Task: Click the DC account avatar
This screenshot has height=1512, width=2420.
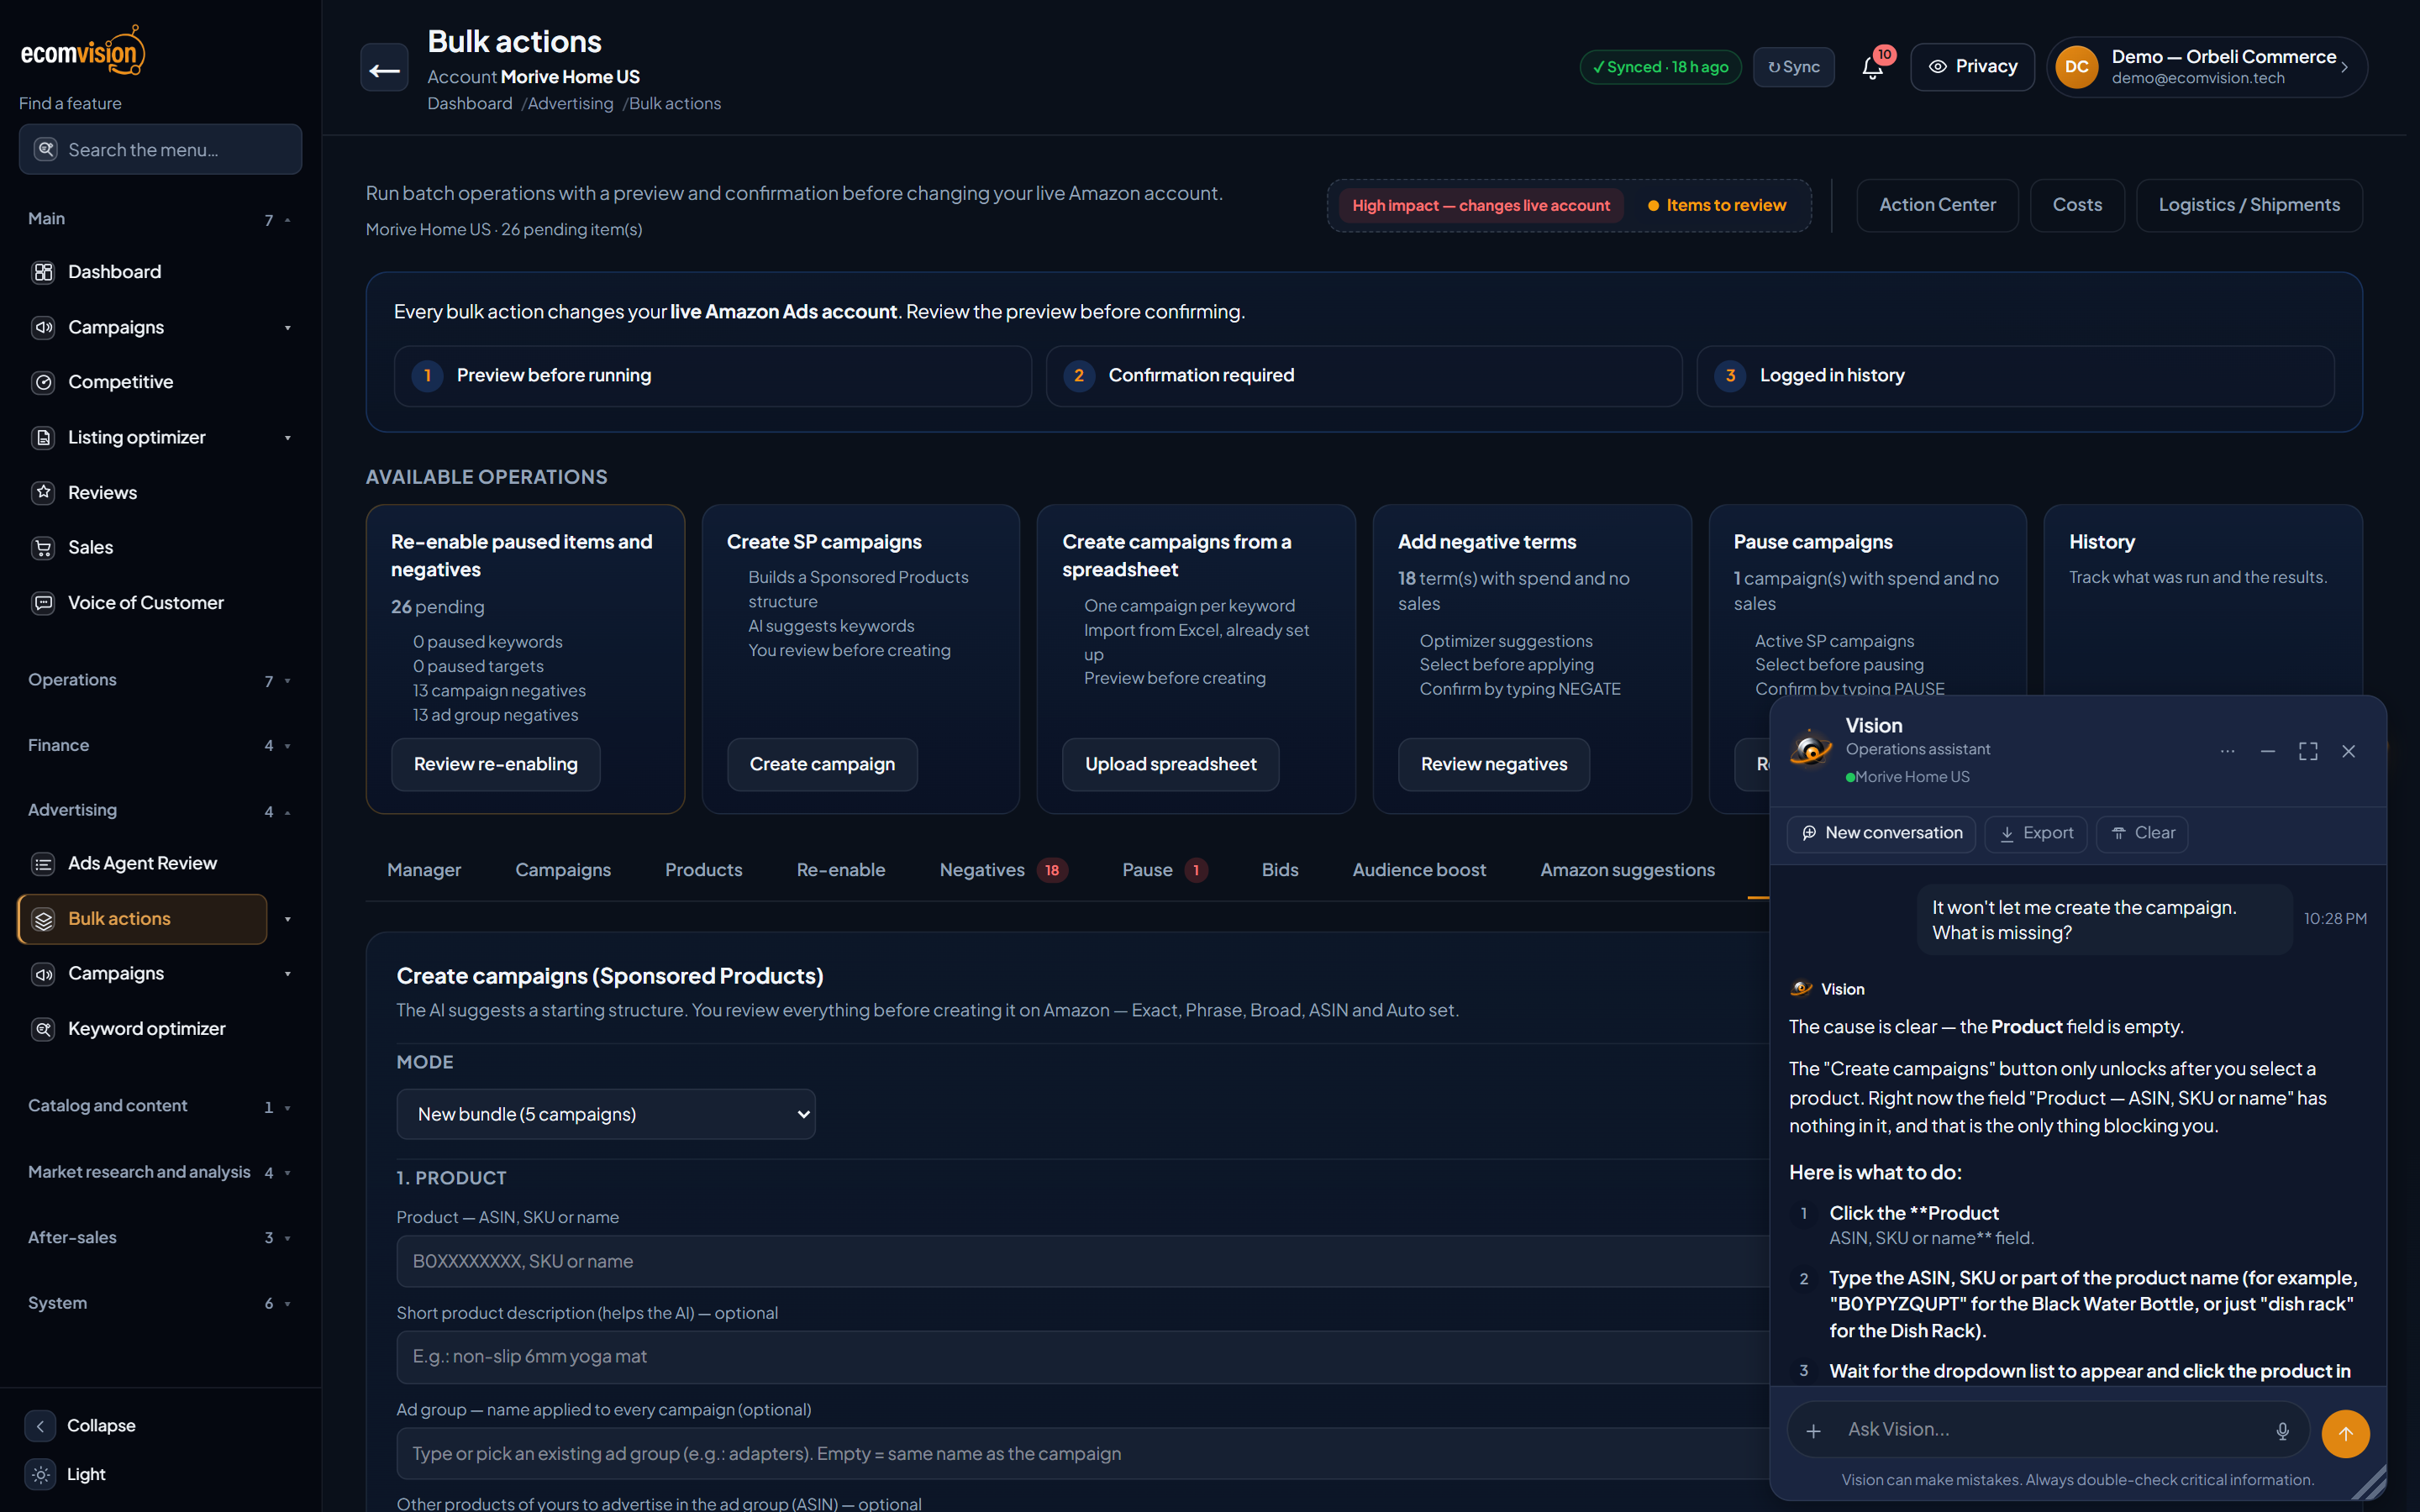Action: pos(2076,67)
